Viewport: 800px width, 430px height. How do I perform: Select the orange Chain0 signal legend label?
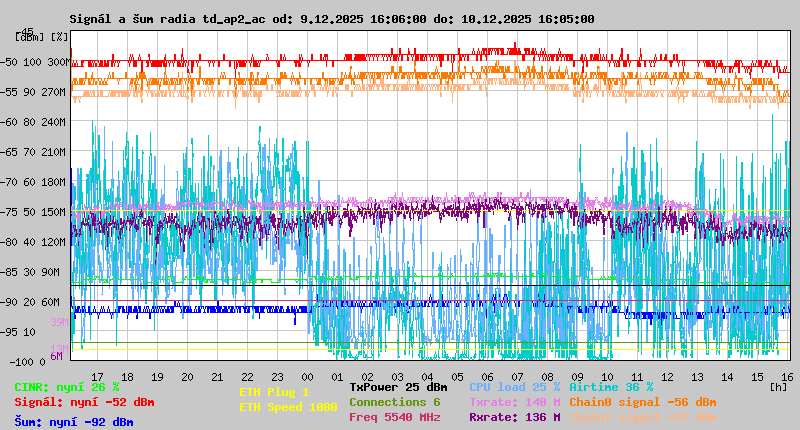(643, 401)
